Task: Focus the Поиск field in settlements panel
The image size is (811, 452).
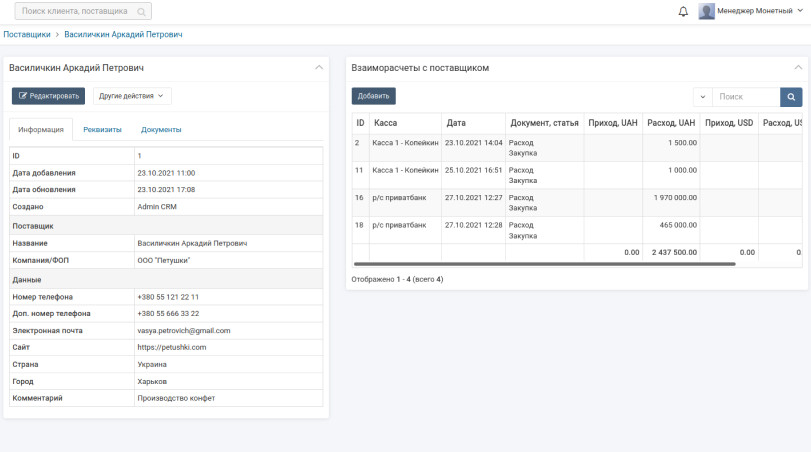Action: pyautogui.click(x=745, y=97)
